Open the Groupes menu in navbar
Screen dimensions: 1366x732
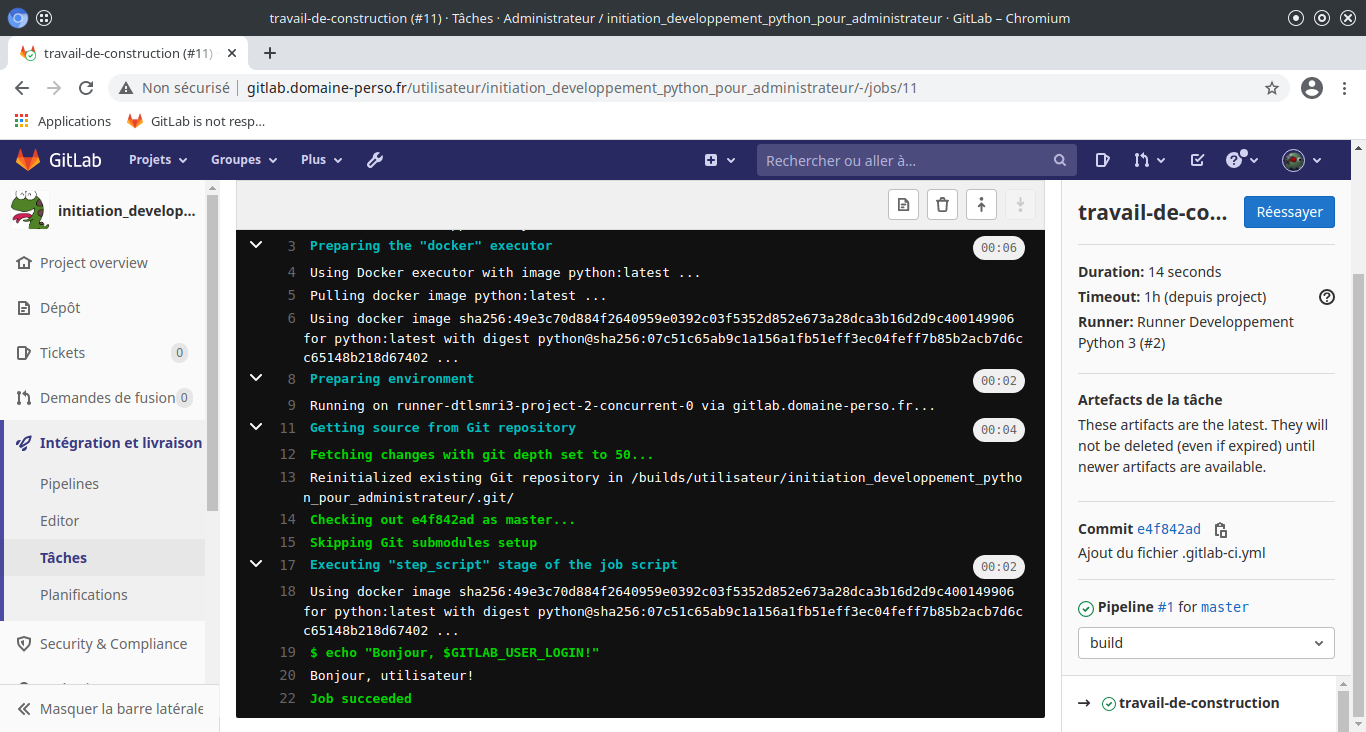click(x=243, y=160)
